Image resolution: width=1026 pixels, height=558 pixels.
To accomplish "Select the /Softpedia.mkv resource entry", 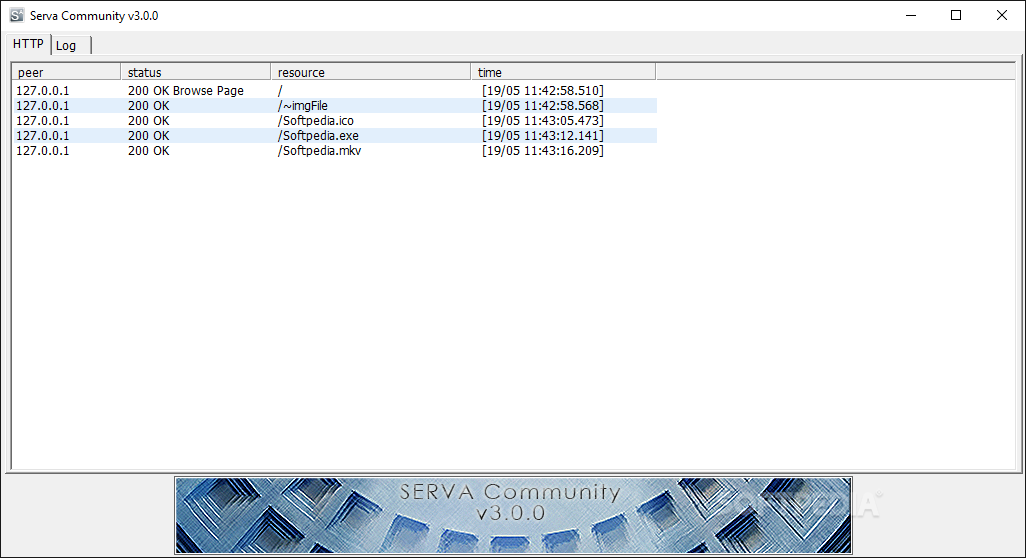I will click(319, 150).
